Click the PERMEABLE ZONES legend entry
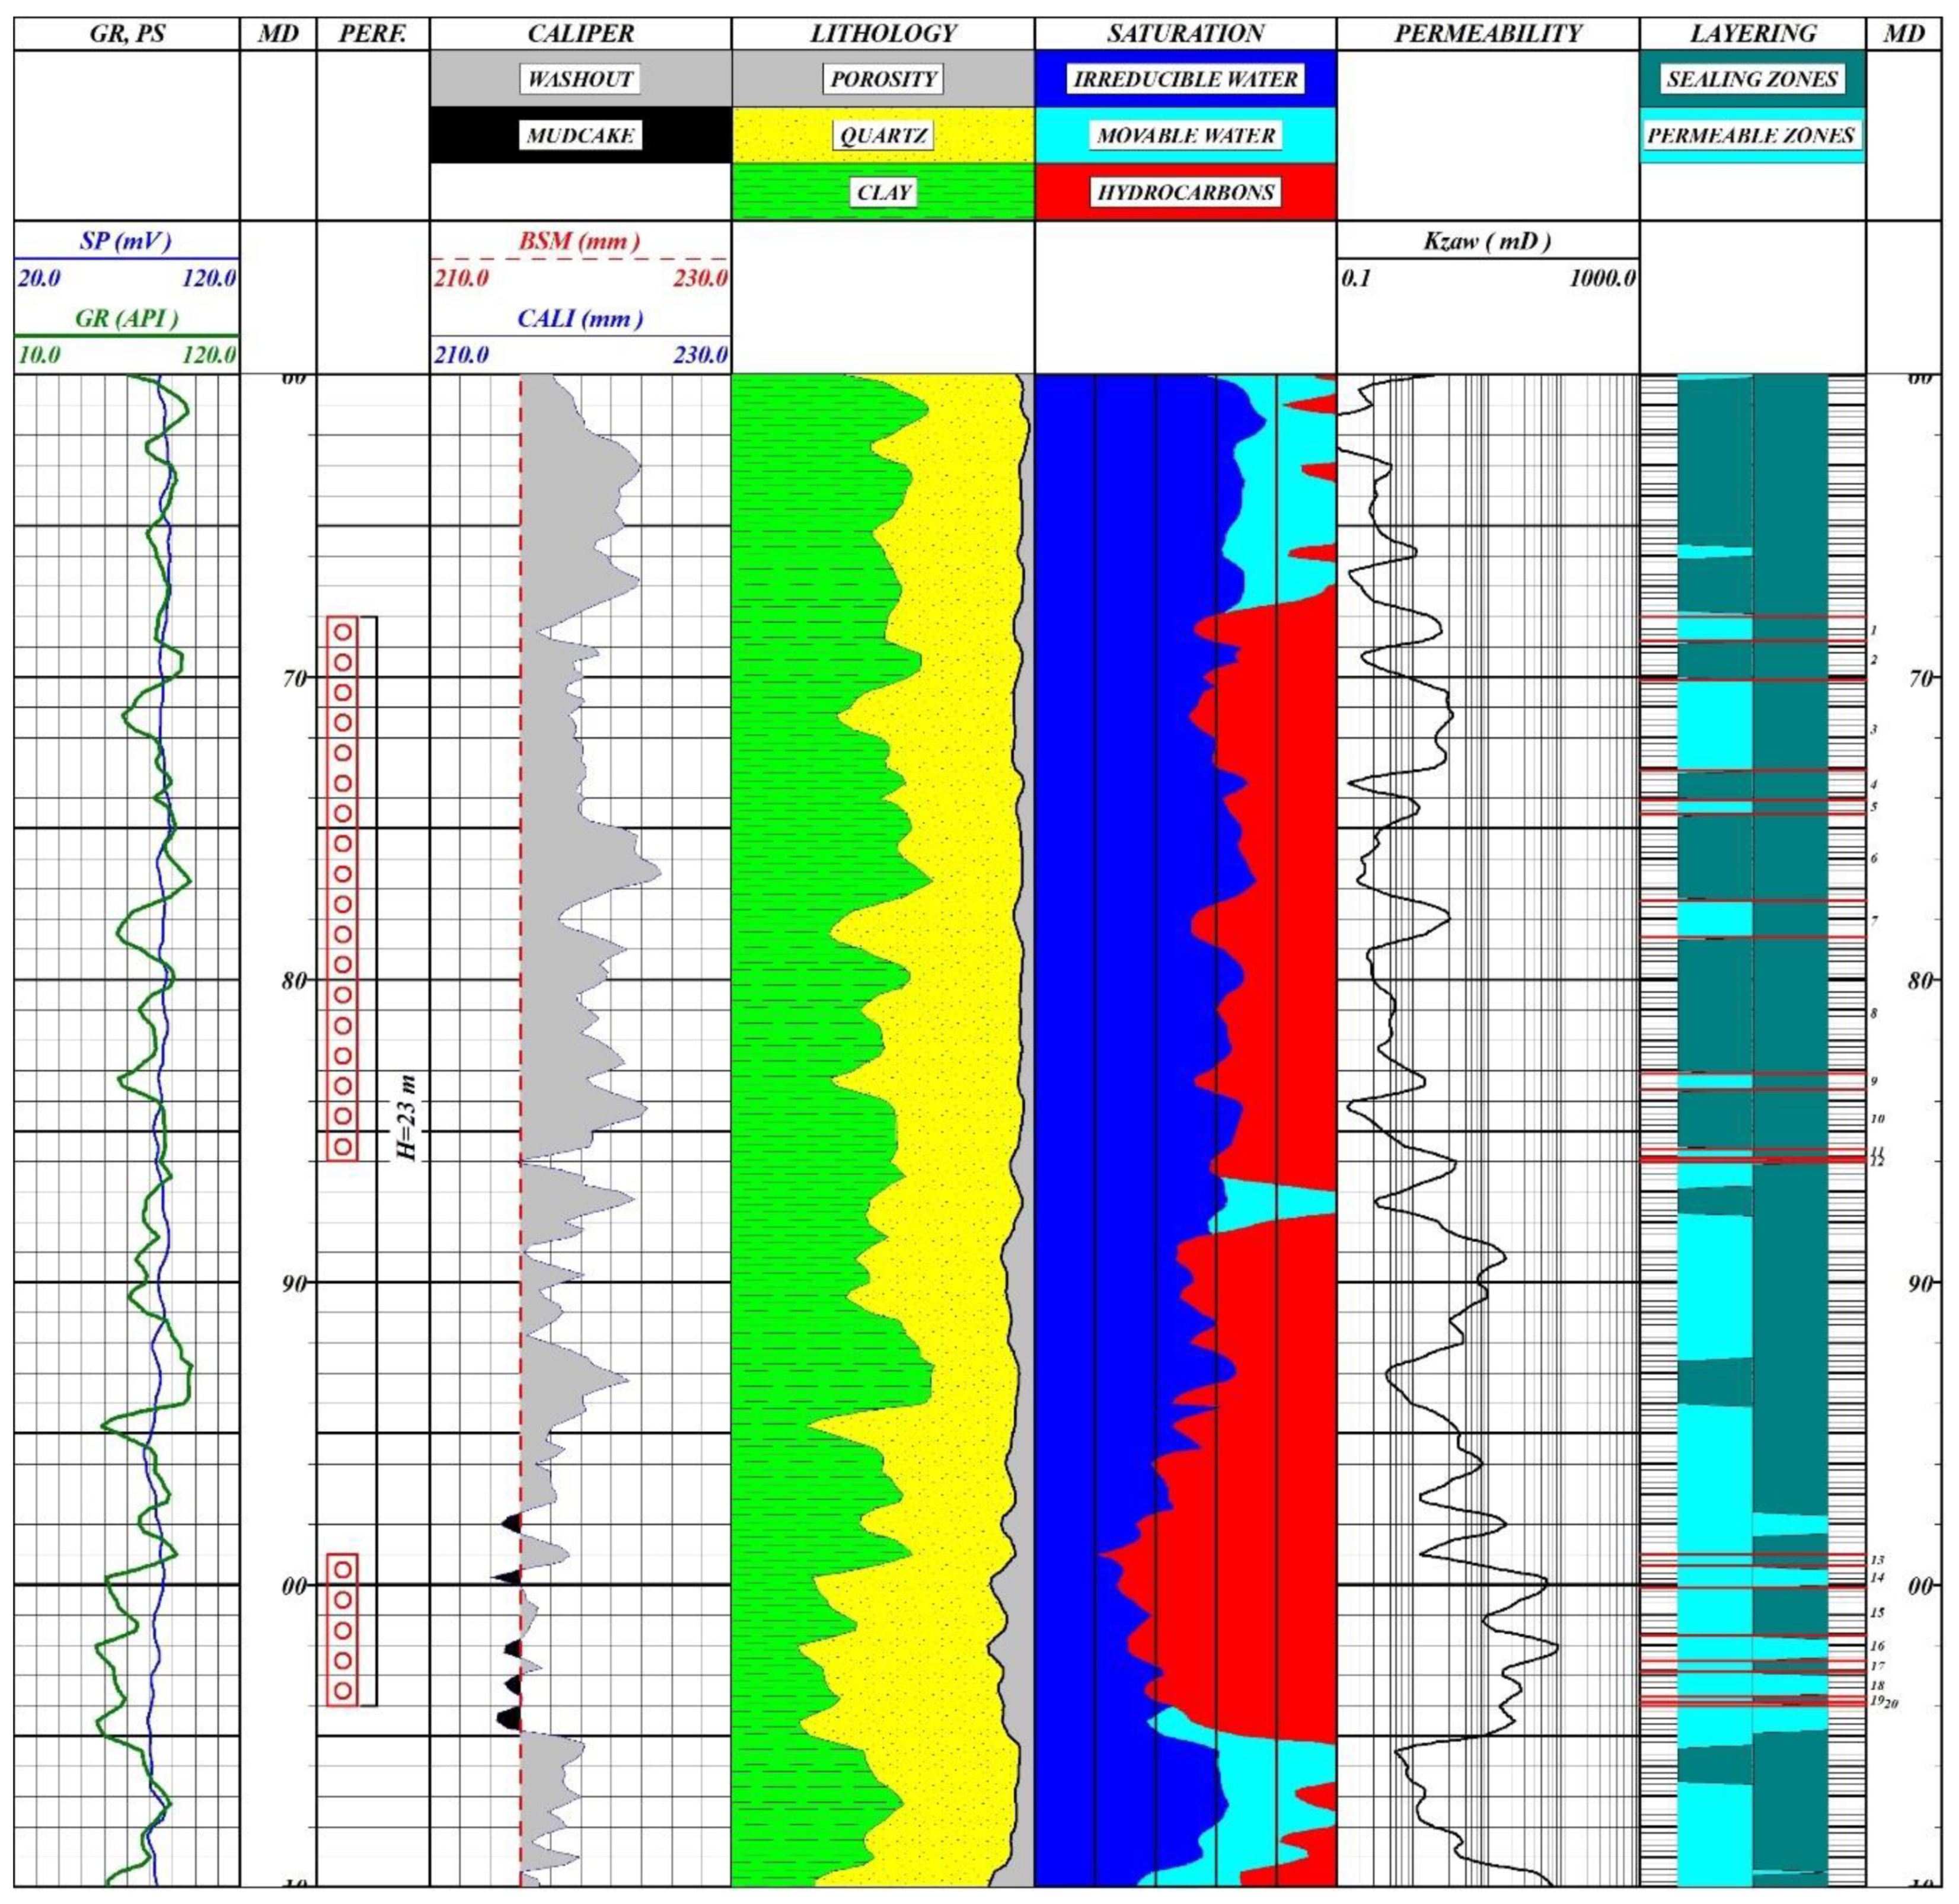Image resolution: width=1959 pixels, height=1904 pixels. (1752, 135)
